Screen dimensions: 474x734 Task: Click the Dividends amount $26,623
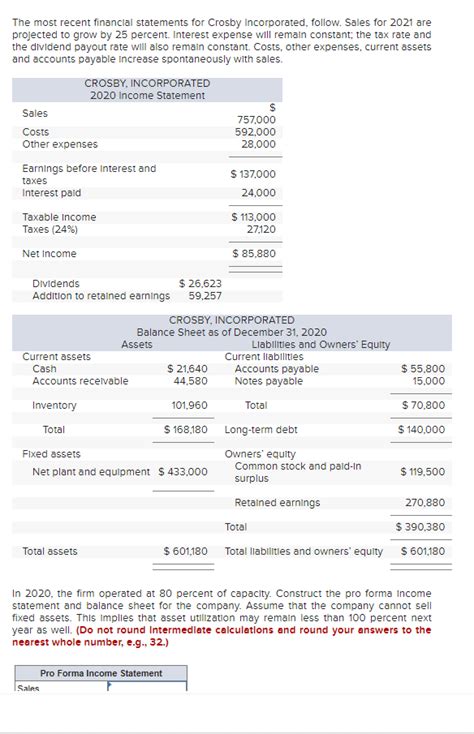click(x=200, y=284)
